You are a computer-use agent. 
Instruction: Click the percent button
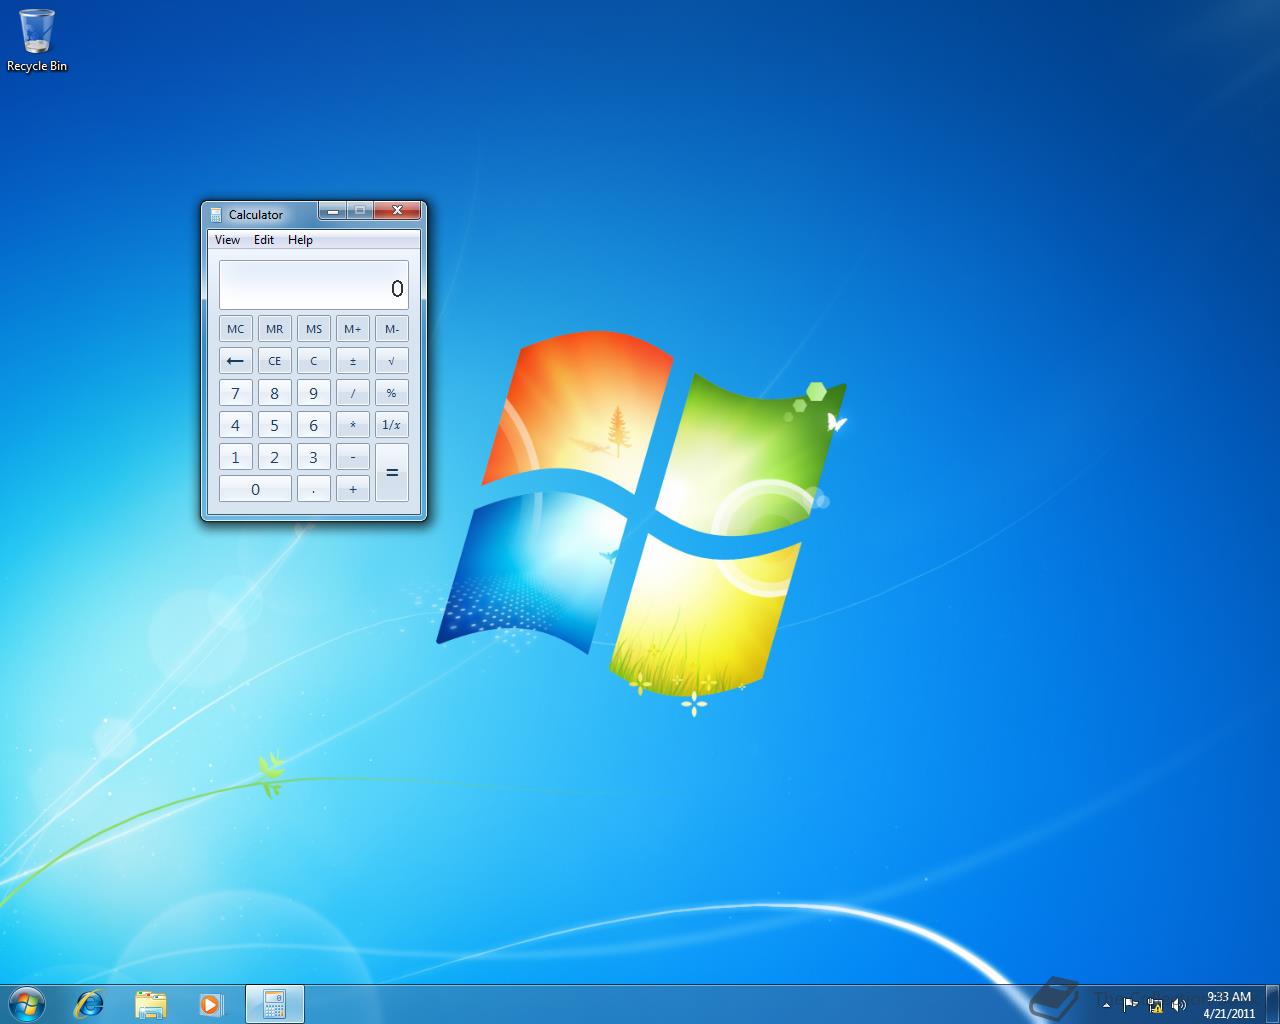click(x=392, y=393)
